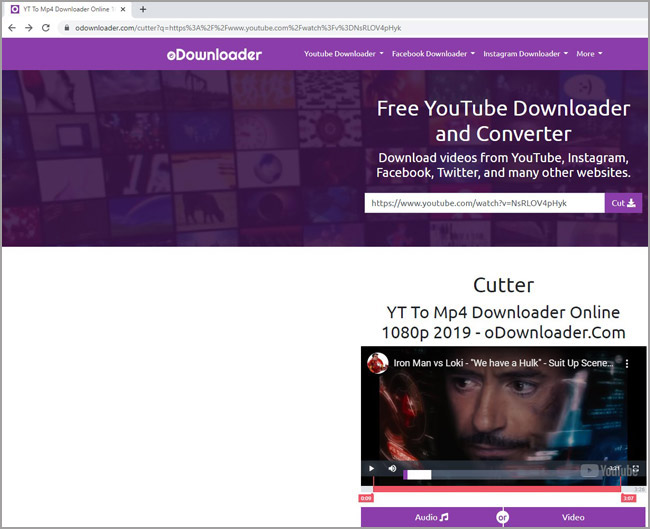
Task: Click the 3:07 end cut marker
Action: click(x=628, y=498)
